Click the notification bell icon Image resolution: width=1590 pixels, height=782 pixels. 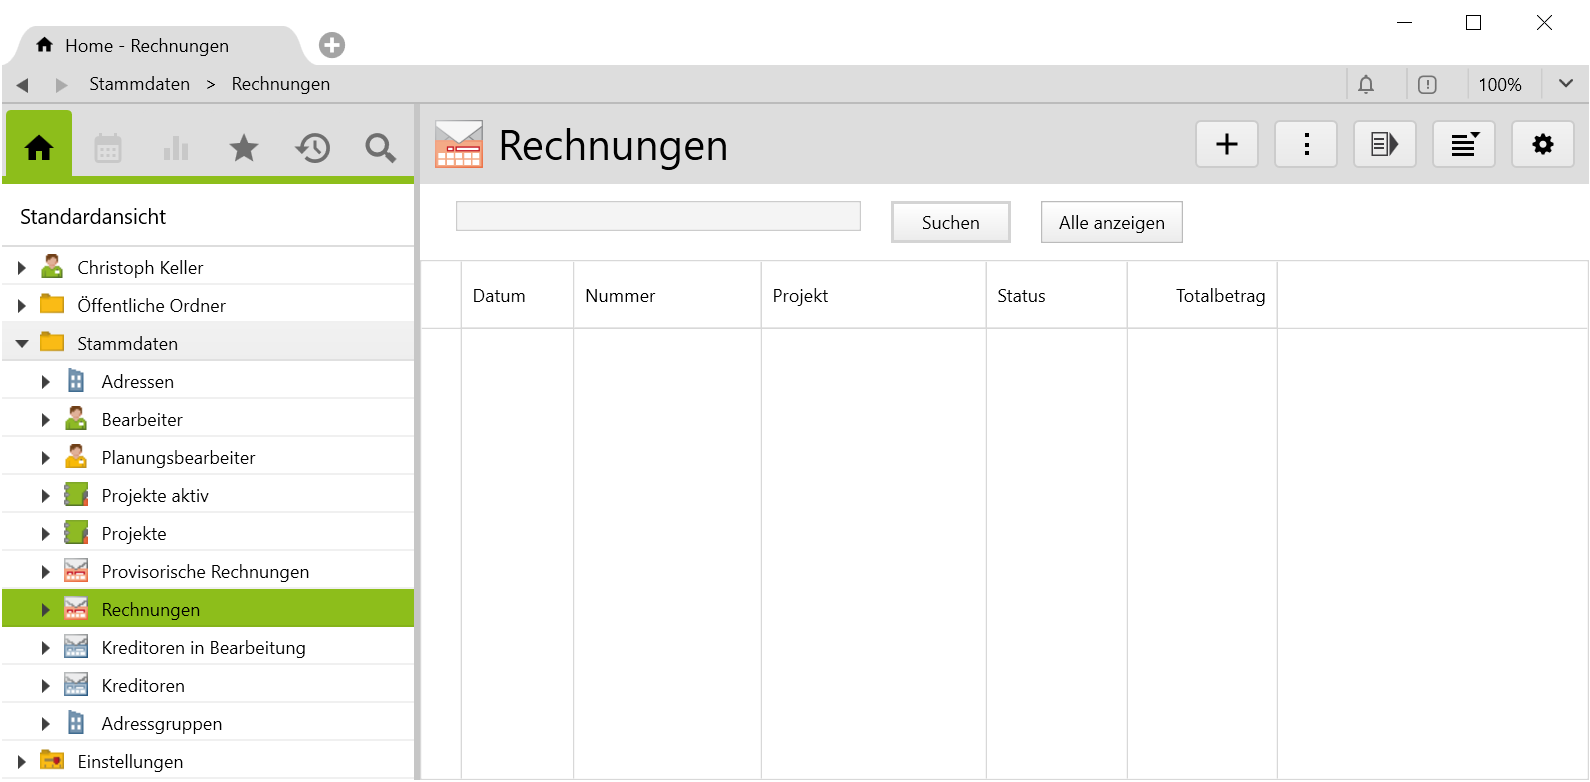click(x=1366, y=85)
